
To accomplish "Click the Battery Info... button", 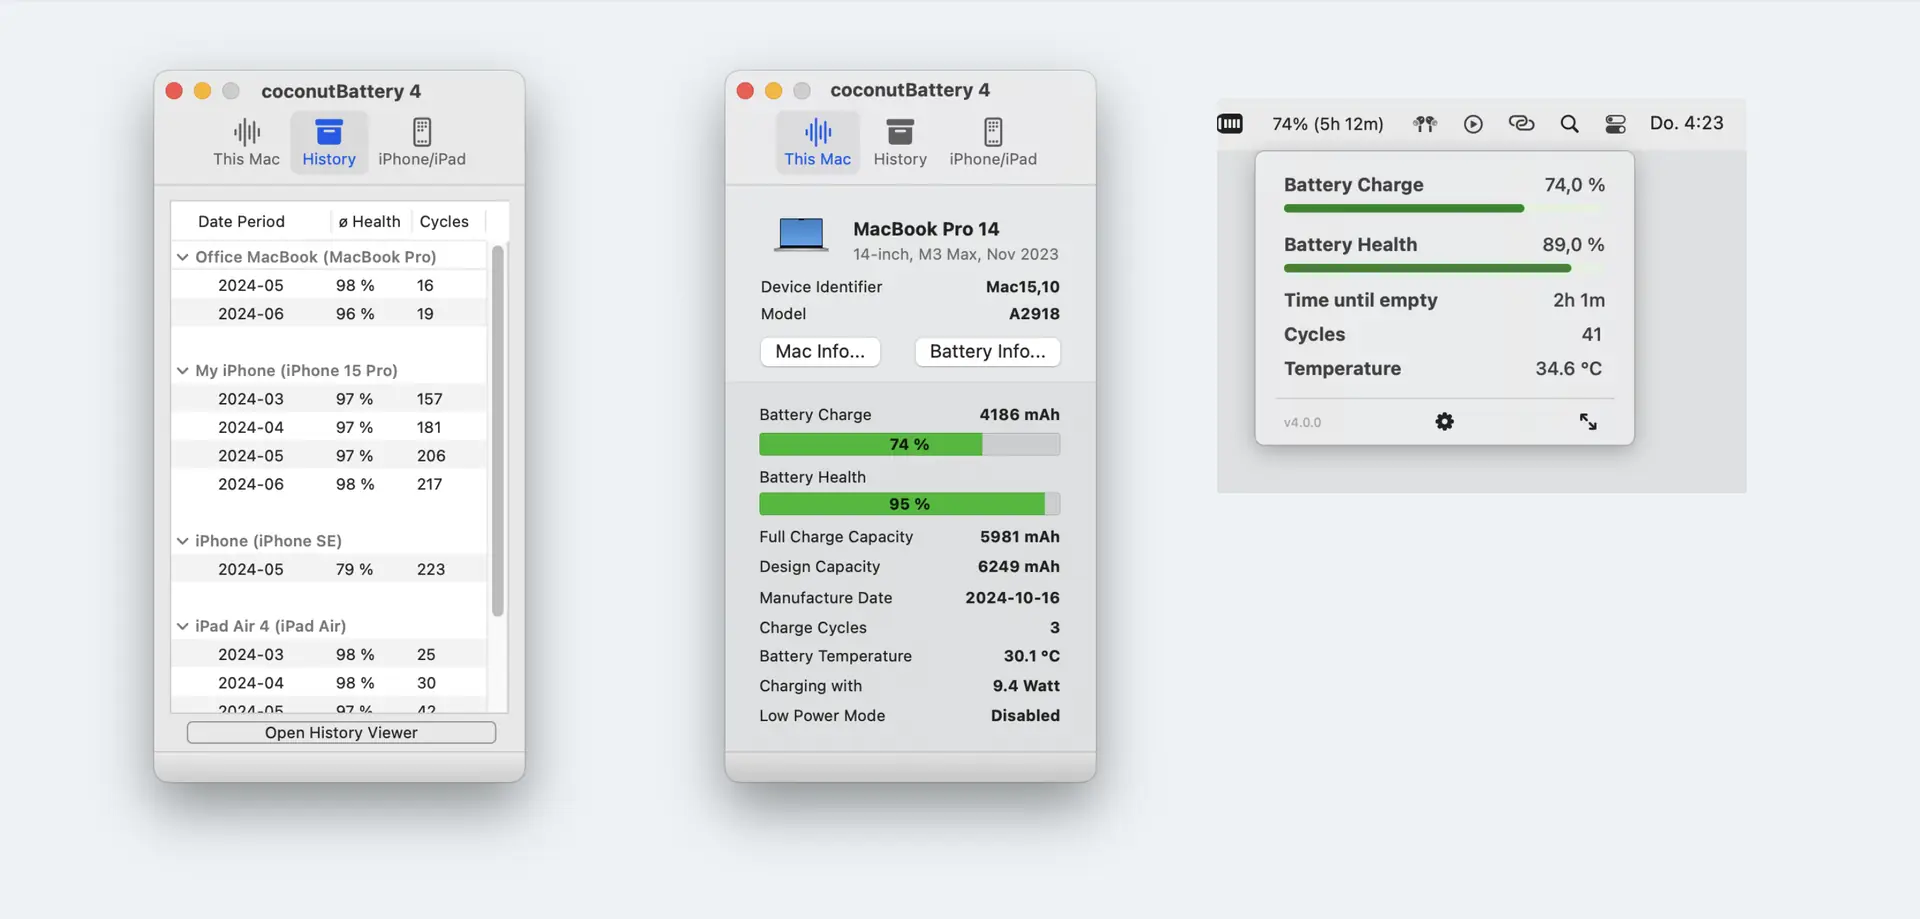I will (988, 351).
